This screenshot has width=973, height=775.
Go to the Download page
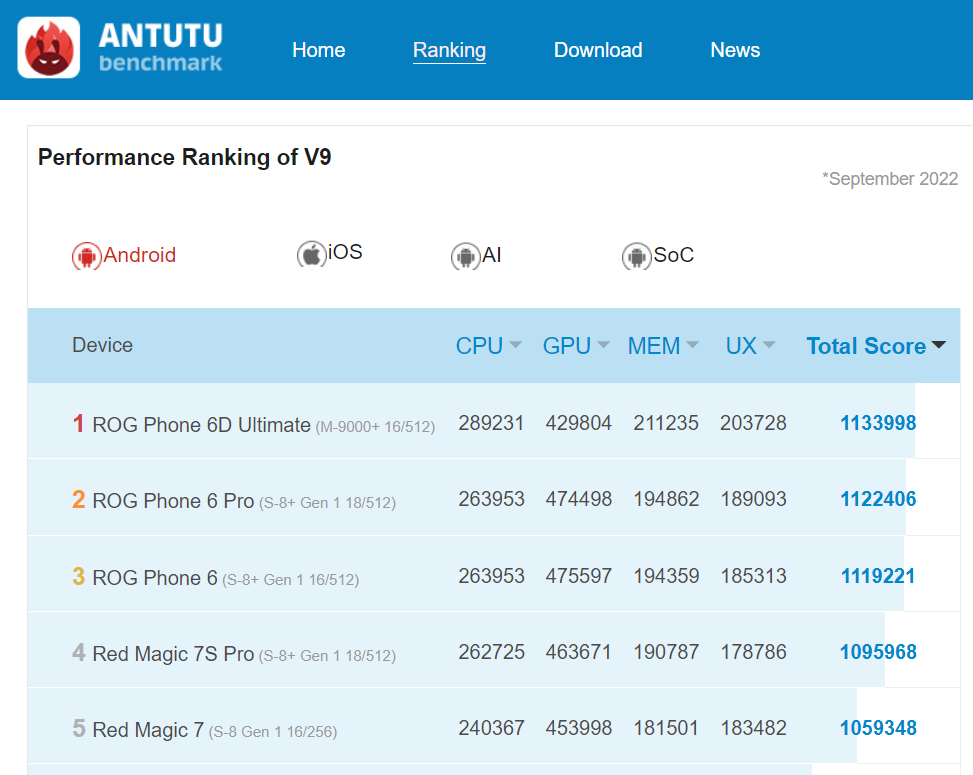coord(597,50)
